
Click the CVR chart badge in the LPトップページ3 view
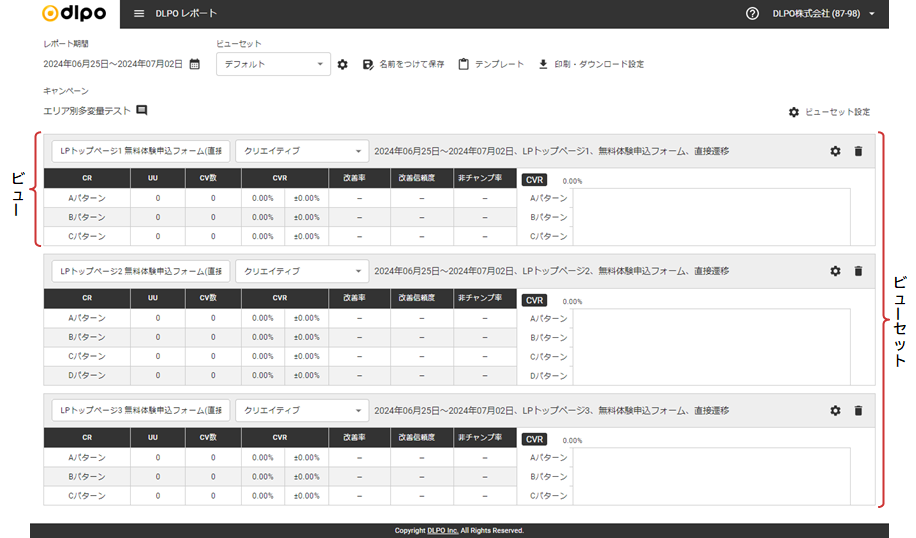(534, 439)
